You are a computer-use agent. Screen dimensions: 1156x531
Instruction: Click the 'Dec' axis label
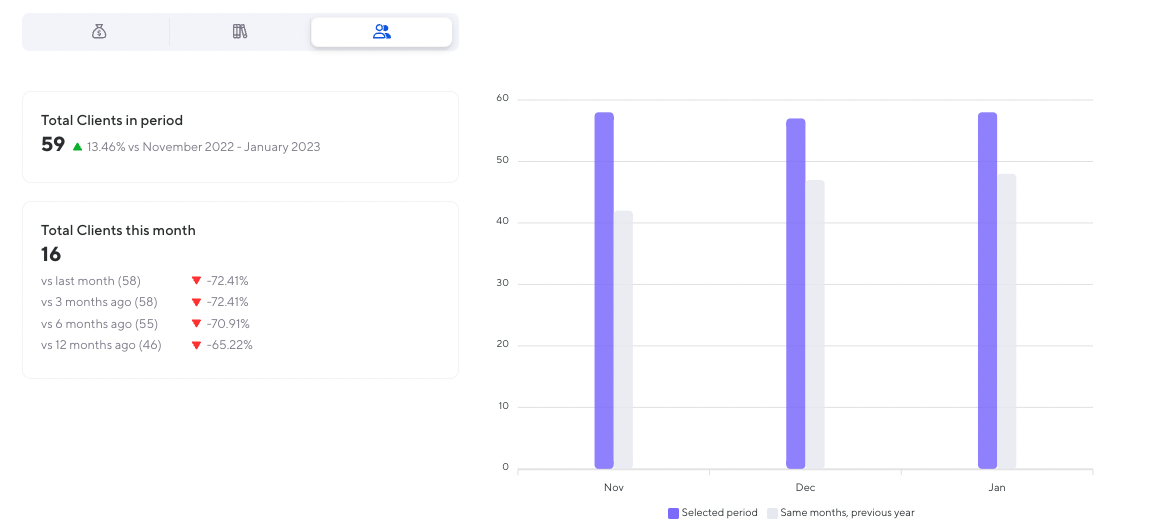coord(805,488)
